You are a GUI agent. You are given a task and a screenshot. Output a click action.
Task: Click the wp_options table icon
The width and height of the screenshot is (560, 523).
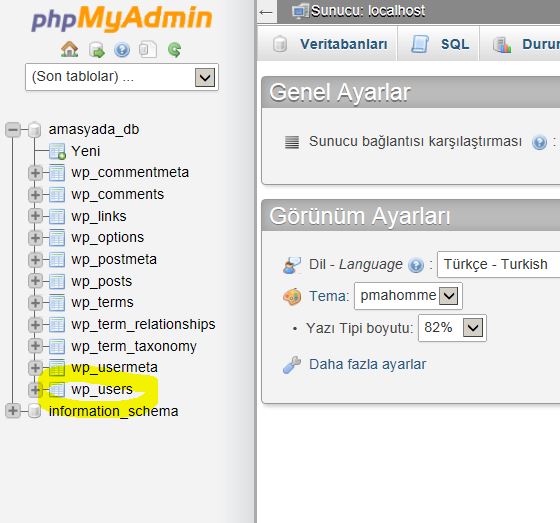pyautogui.click(x=57, y=238)
